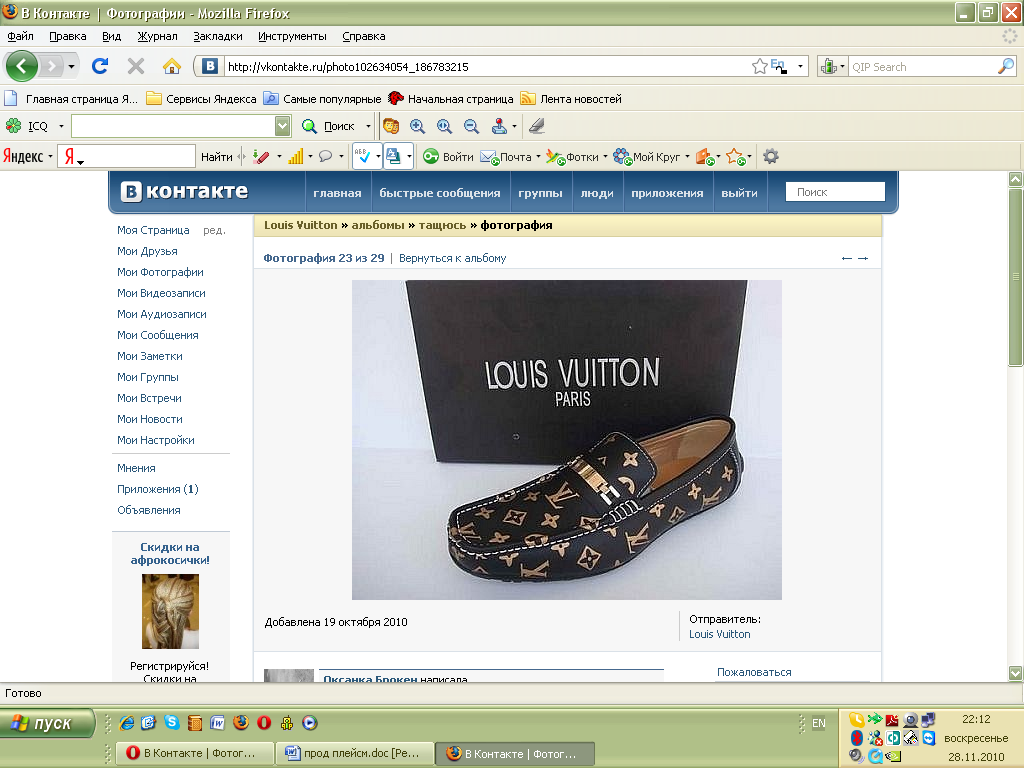Open the Журнал menu
The width and height of the screenshot is (1024, 768).
pos(157,37)
